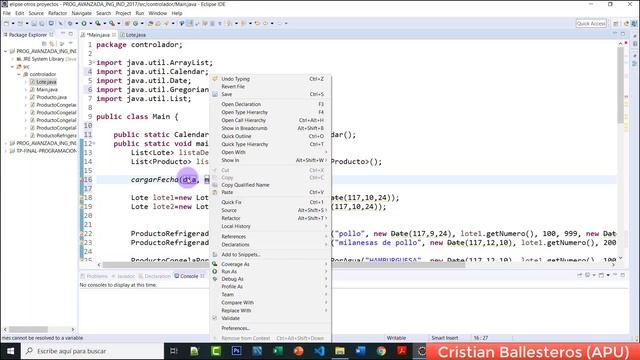Screen dimensions: 640x360
Task: Click the editor horizontal scrollbar
Action: [284, 264]
